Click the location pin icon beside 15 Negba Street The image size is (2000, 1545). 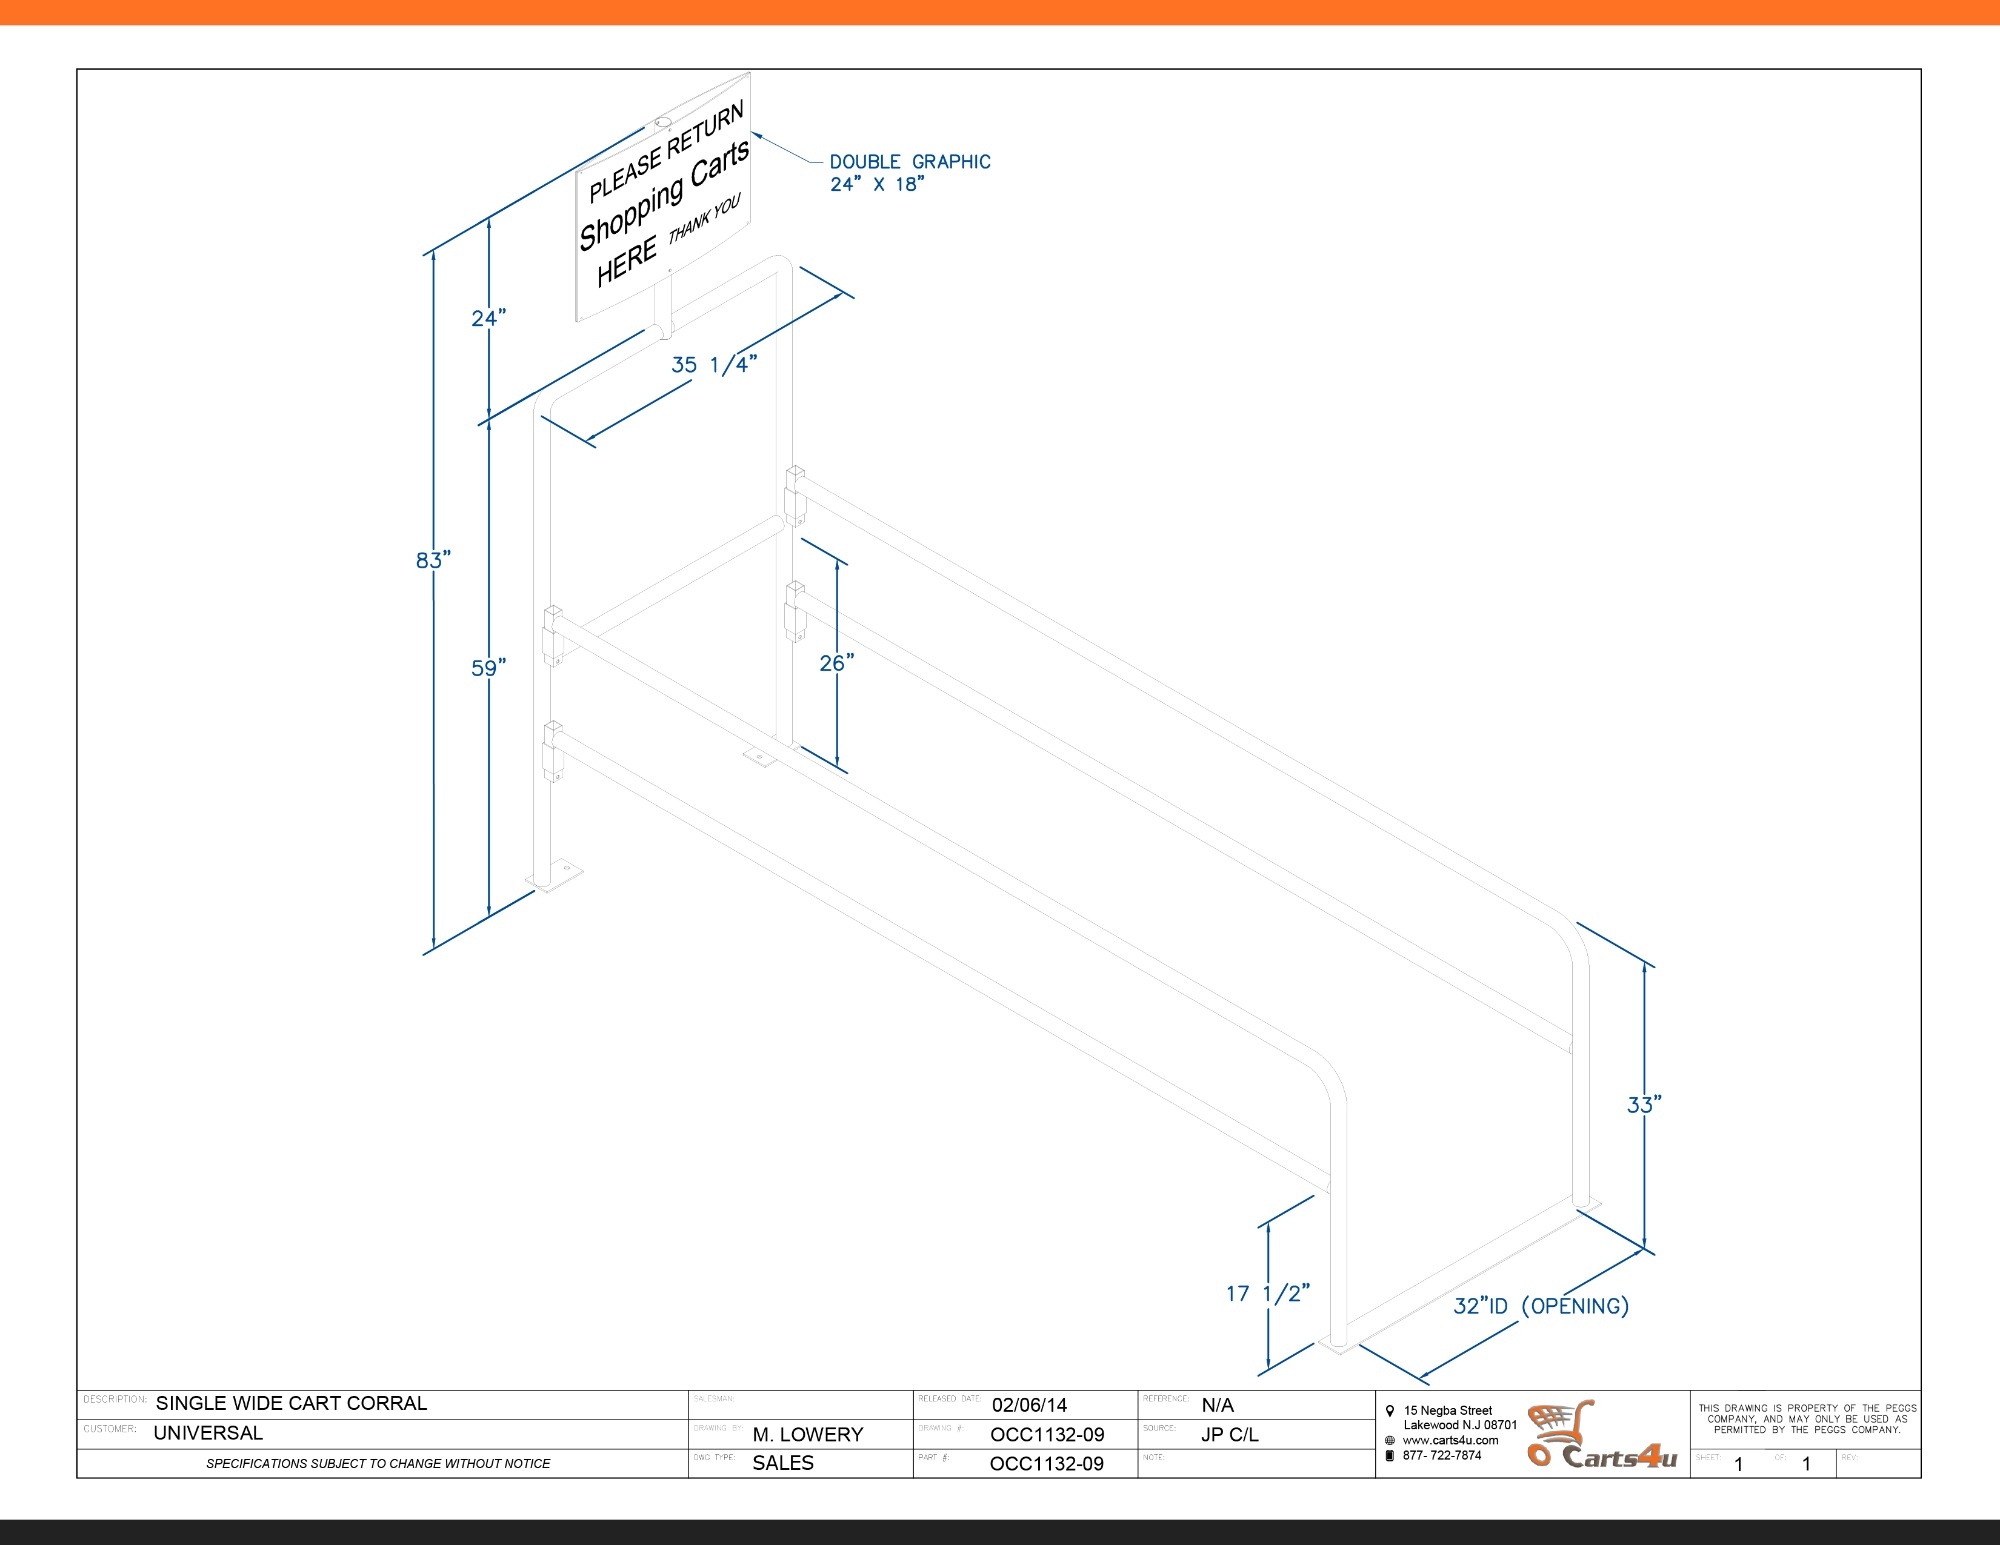coord(1390,1411)
